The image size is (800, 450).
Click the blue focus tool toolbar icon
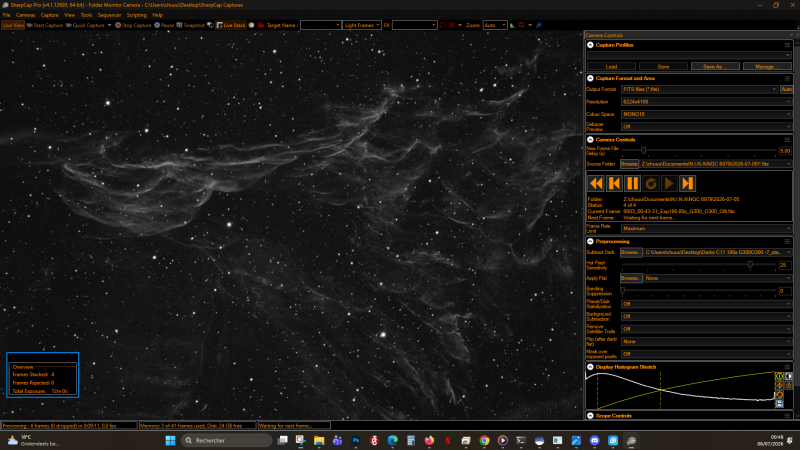[x=539, y=25]
